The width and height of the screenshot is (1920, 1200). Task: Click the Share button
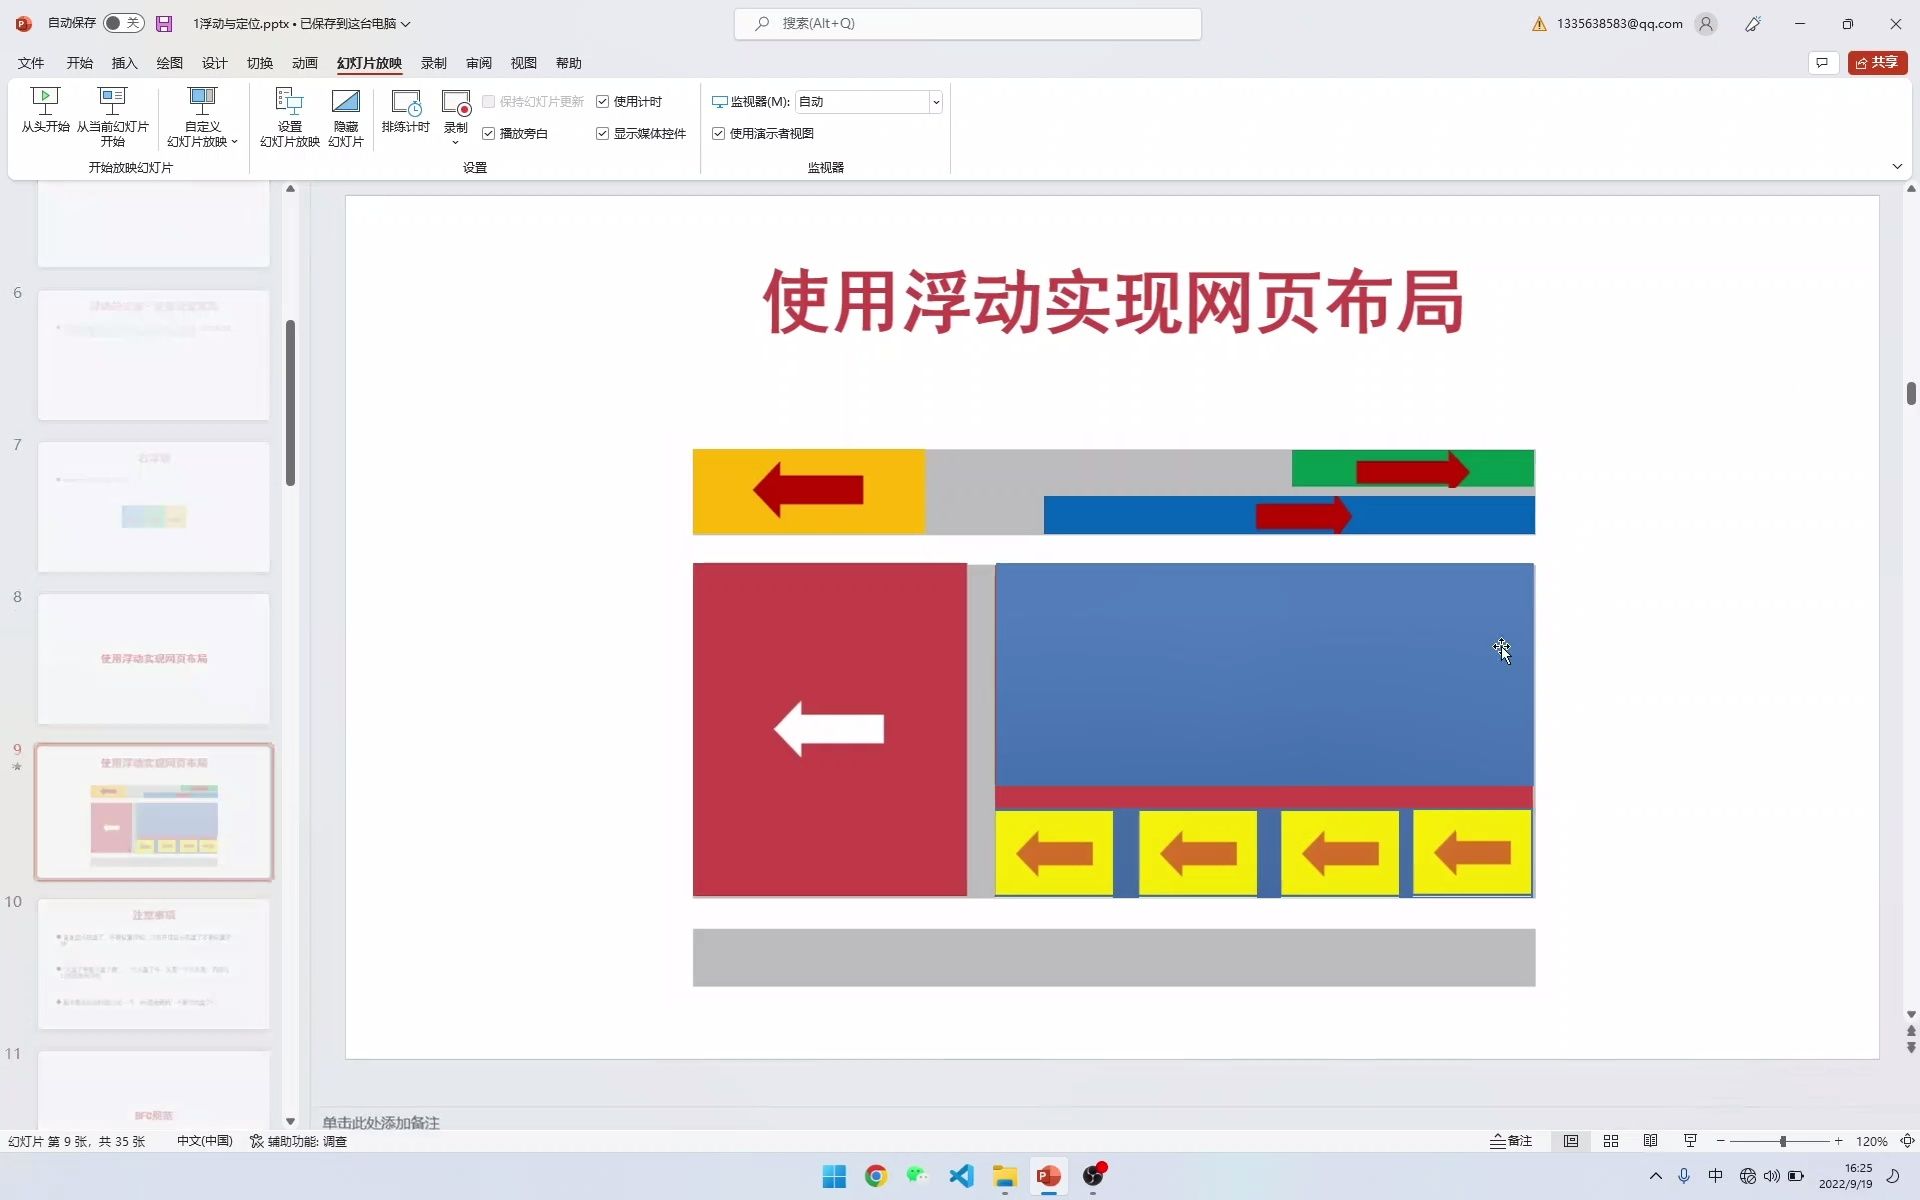(1877, 63)
